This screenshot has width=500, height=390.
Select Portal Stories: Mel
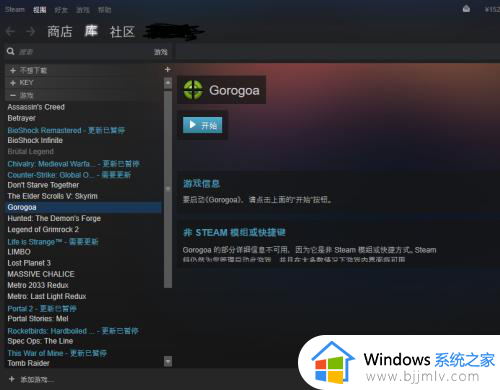(x=38, y=319)
